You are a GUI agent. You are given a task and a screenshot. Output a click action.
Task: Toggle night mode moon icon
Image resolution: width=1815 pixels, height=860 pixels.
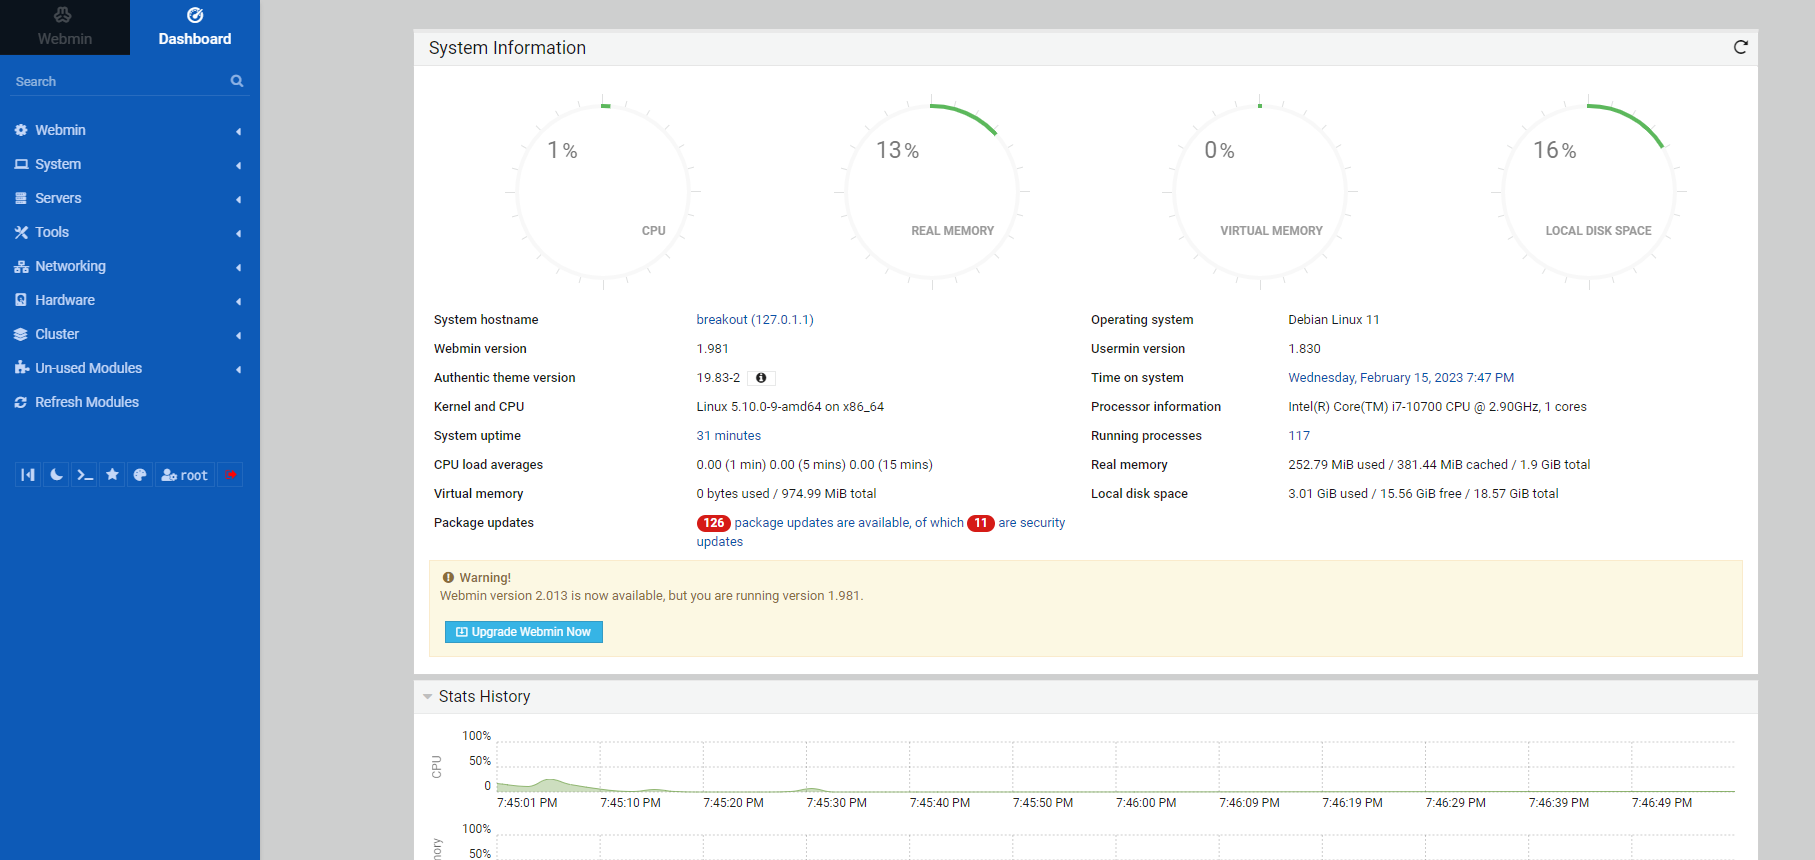coord(56,475)
